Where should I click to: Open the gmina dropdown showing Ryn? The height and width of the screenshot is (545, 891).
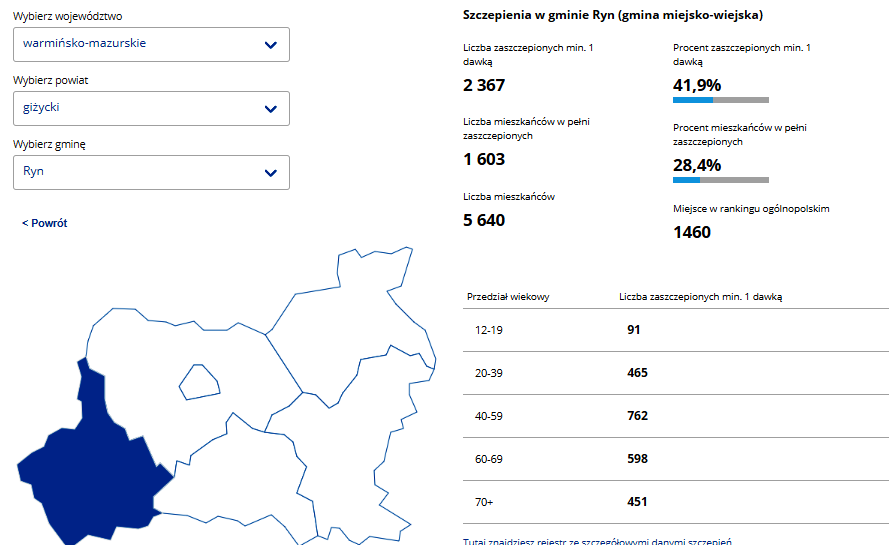[151, 172]
